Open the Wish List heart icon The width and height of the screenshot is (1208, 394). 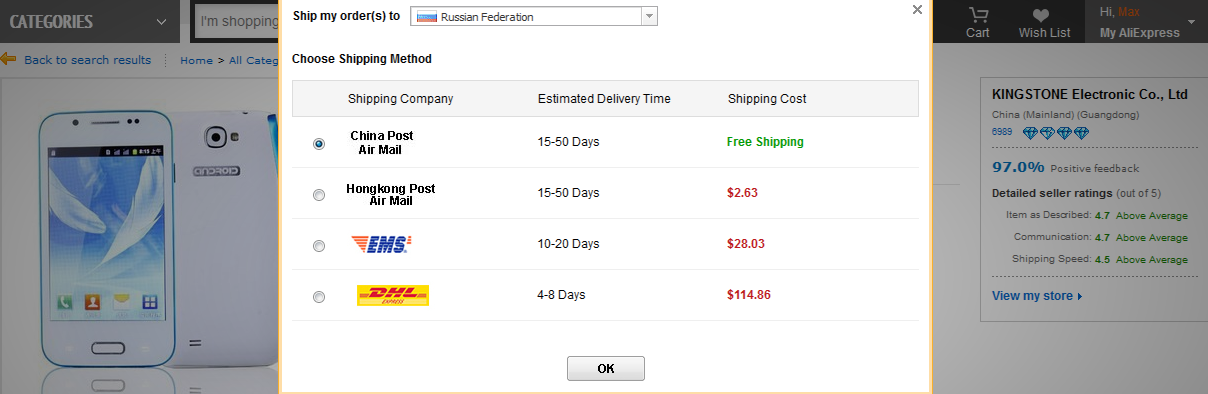pyautogui.click(x=1042, y=15)
